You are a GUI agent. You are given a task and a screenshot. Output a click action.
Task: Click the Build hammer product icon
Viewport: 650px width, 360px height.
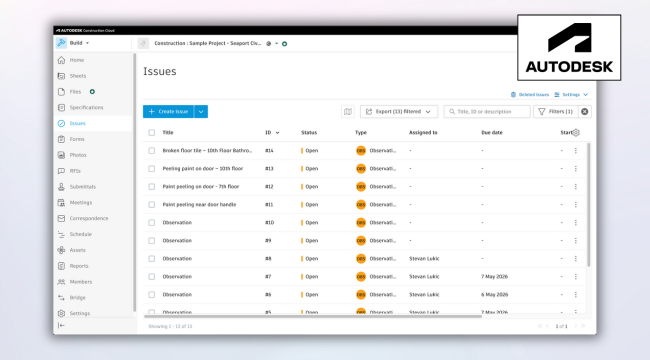[61, 43]
